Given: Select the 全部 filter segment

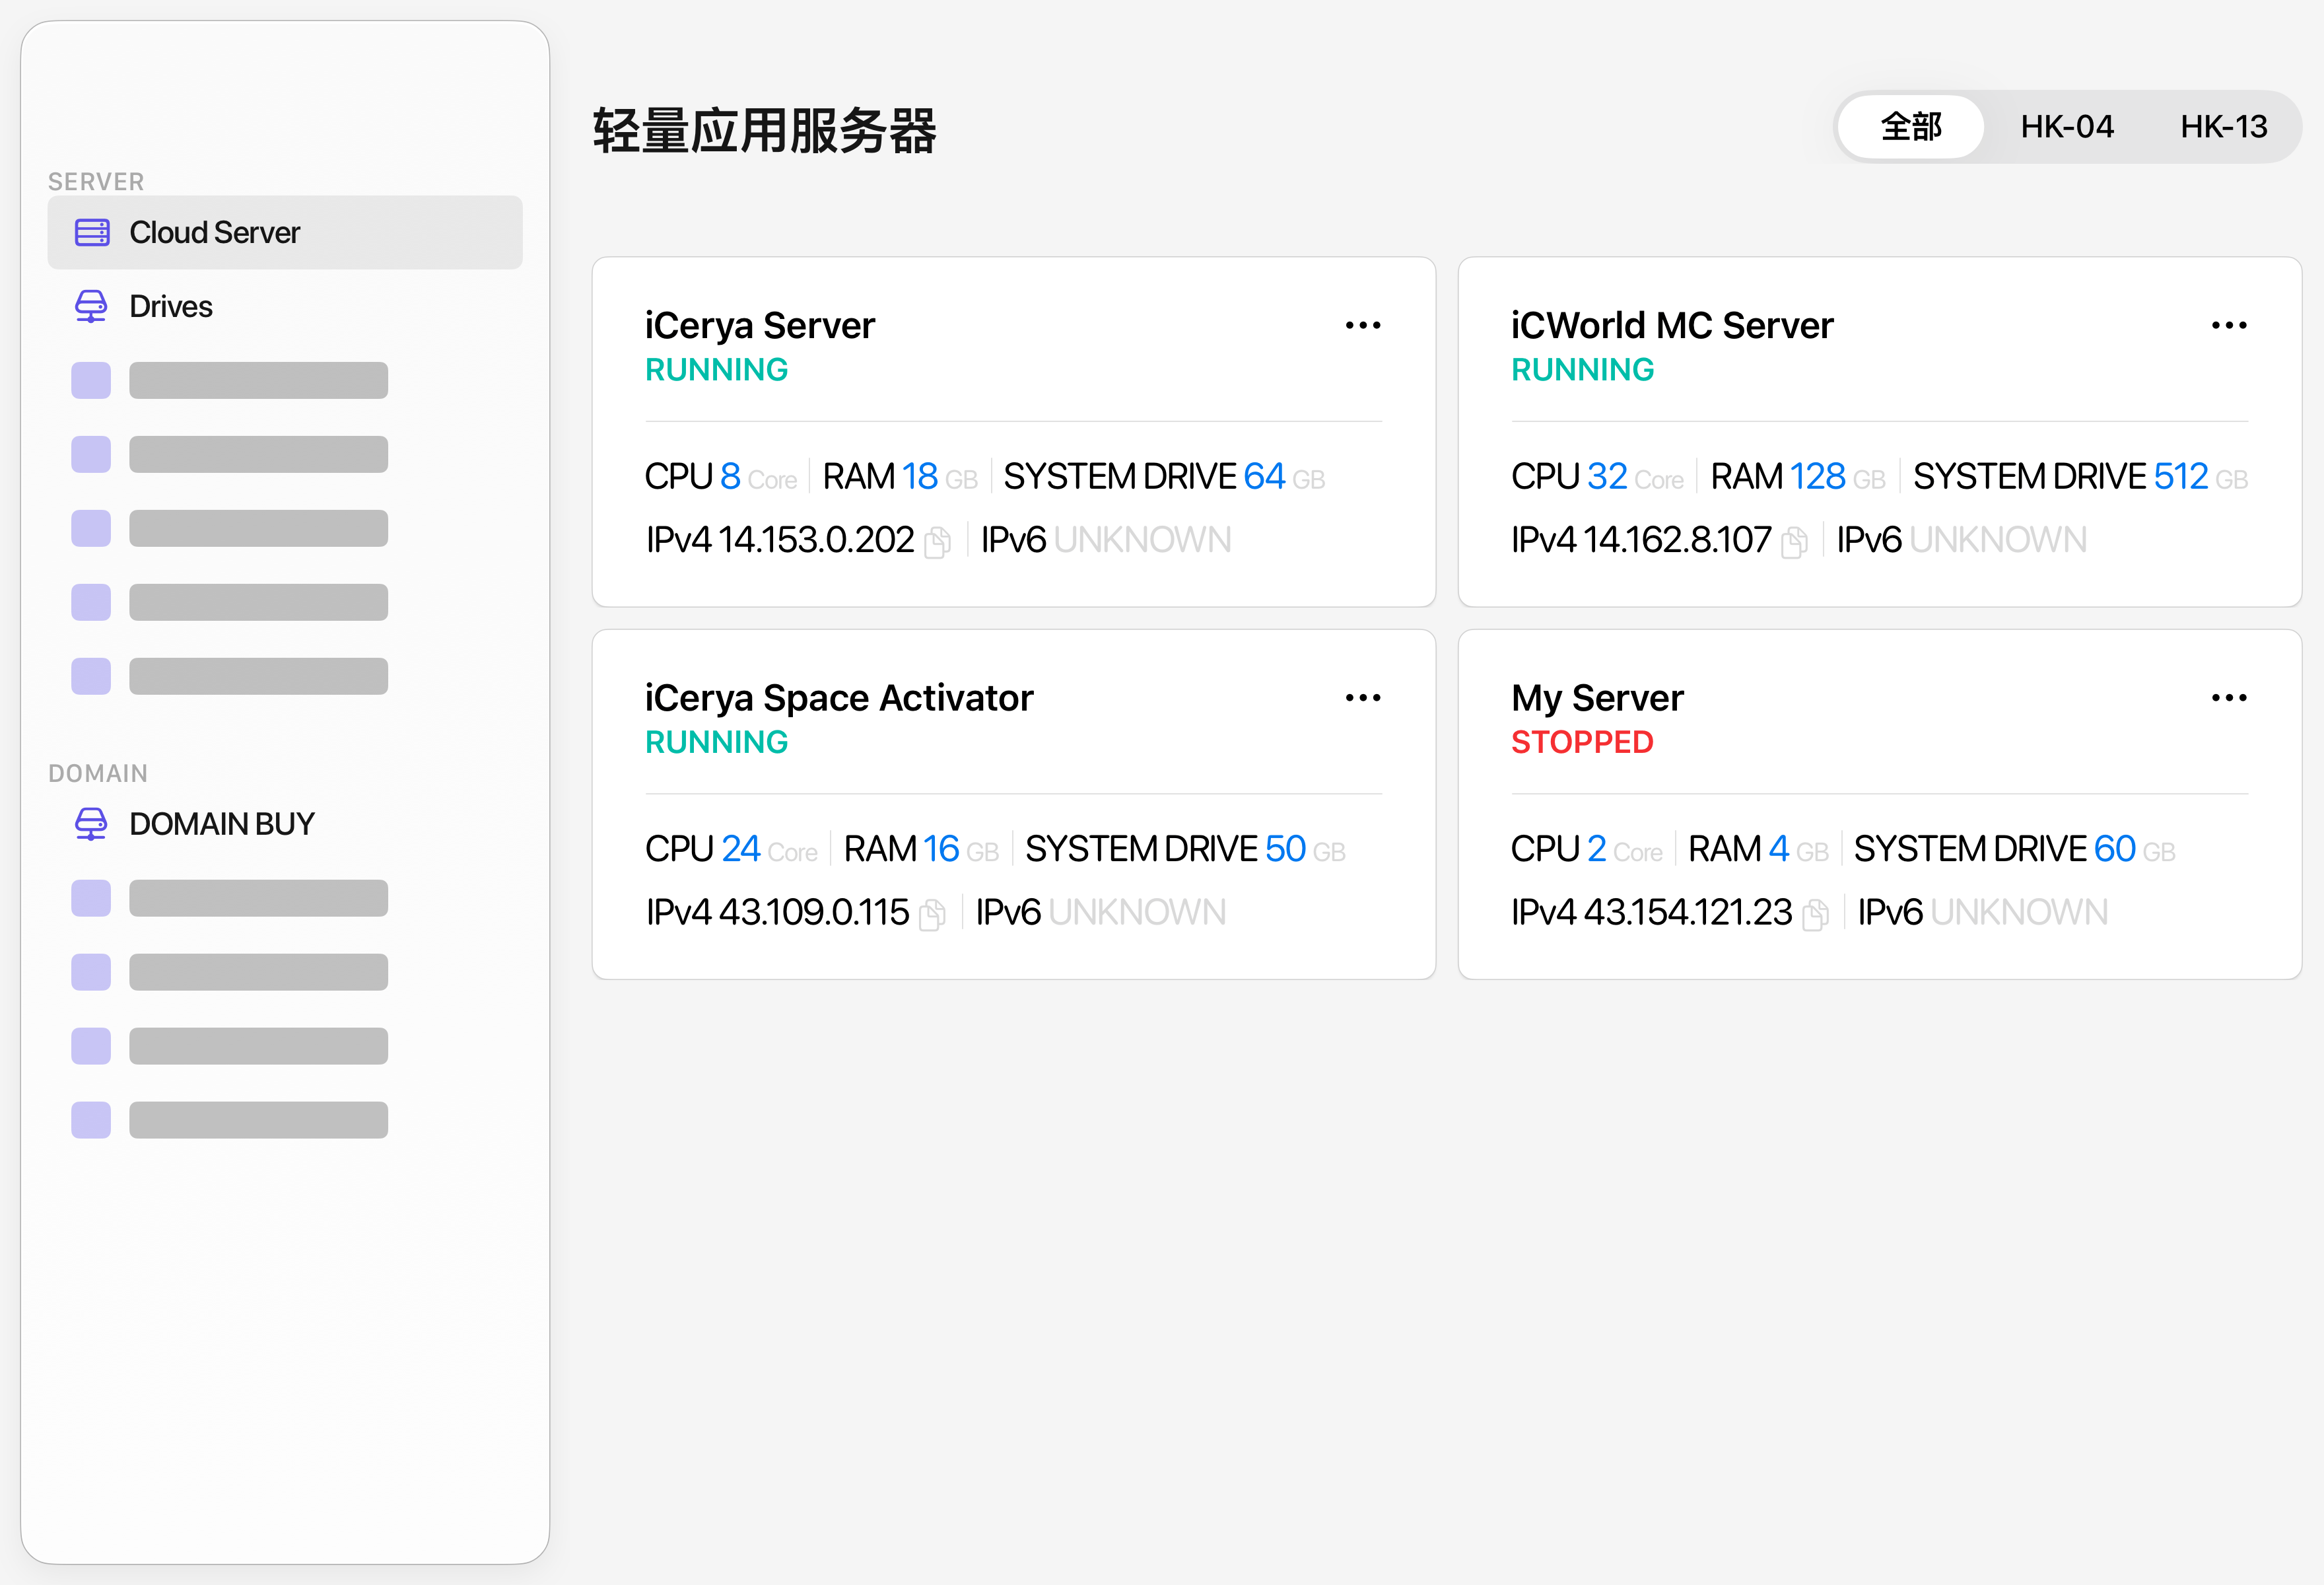Looking at the screenshot, I should [1910, 127].
